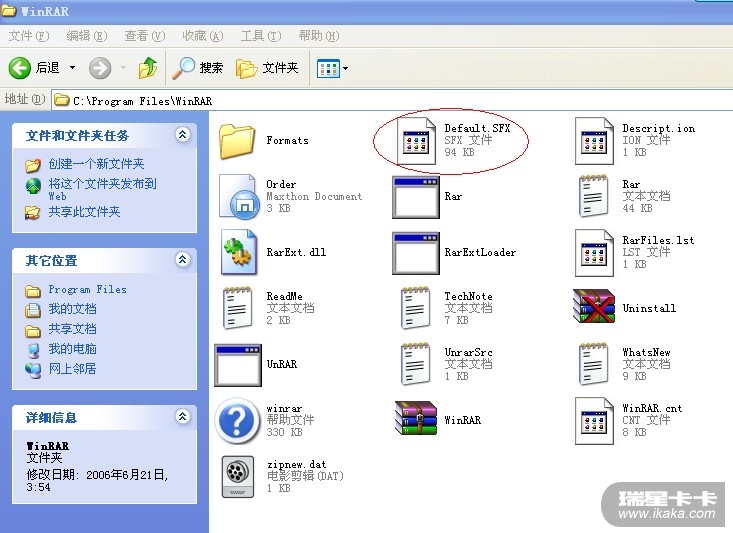733x533 pixels.
Task: Open the WhatsNew text document icon
Action: 593,364
